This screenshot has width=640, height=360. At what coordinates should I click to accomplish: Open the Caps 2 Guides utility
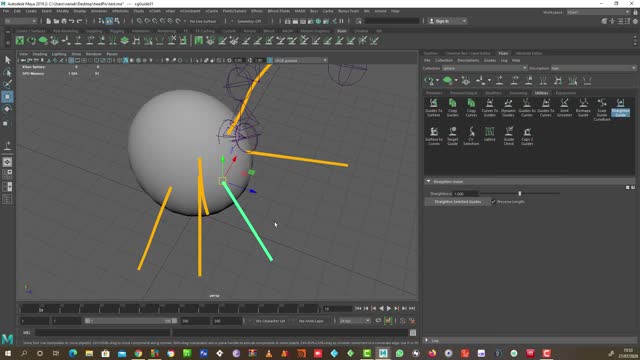(x=527, y=136)
